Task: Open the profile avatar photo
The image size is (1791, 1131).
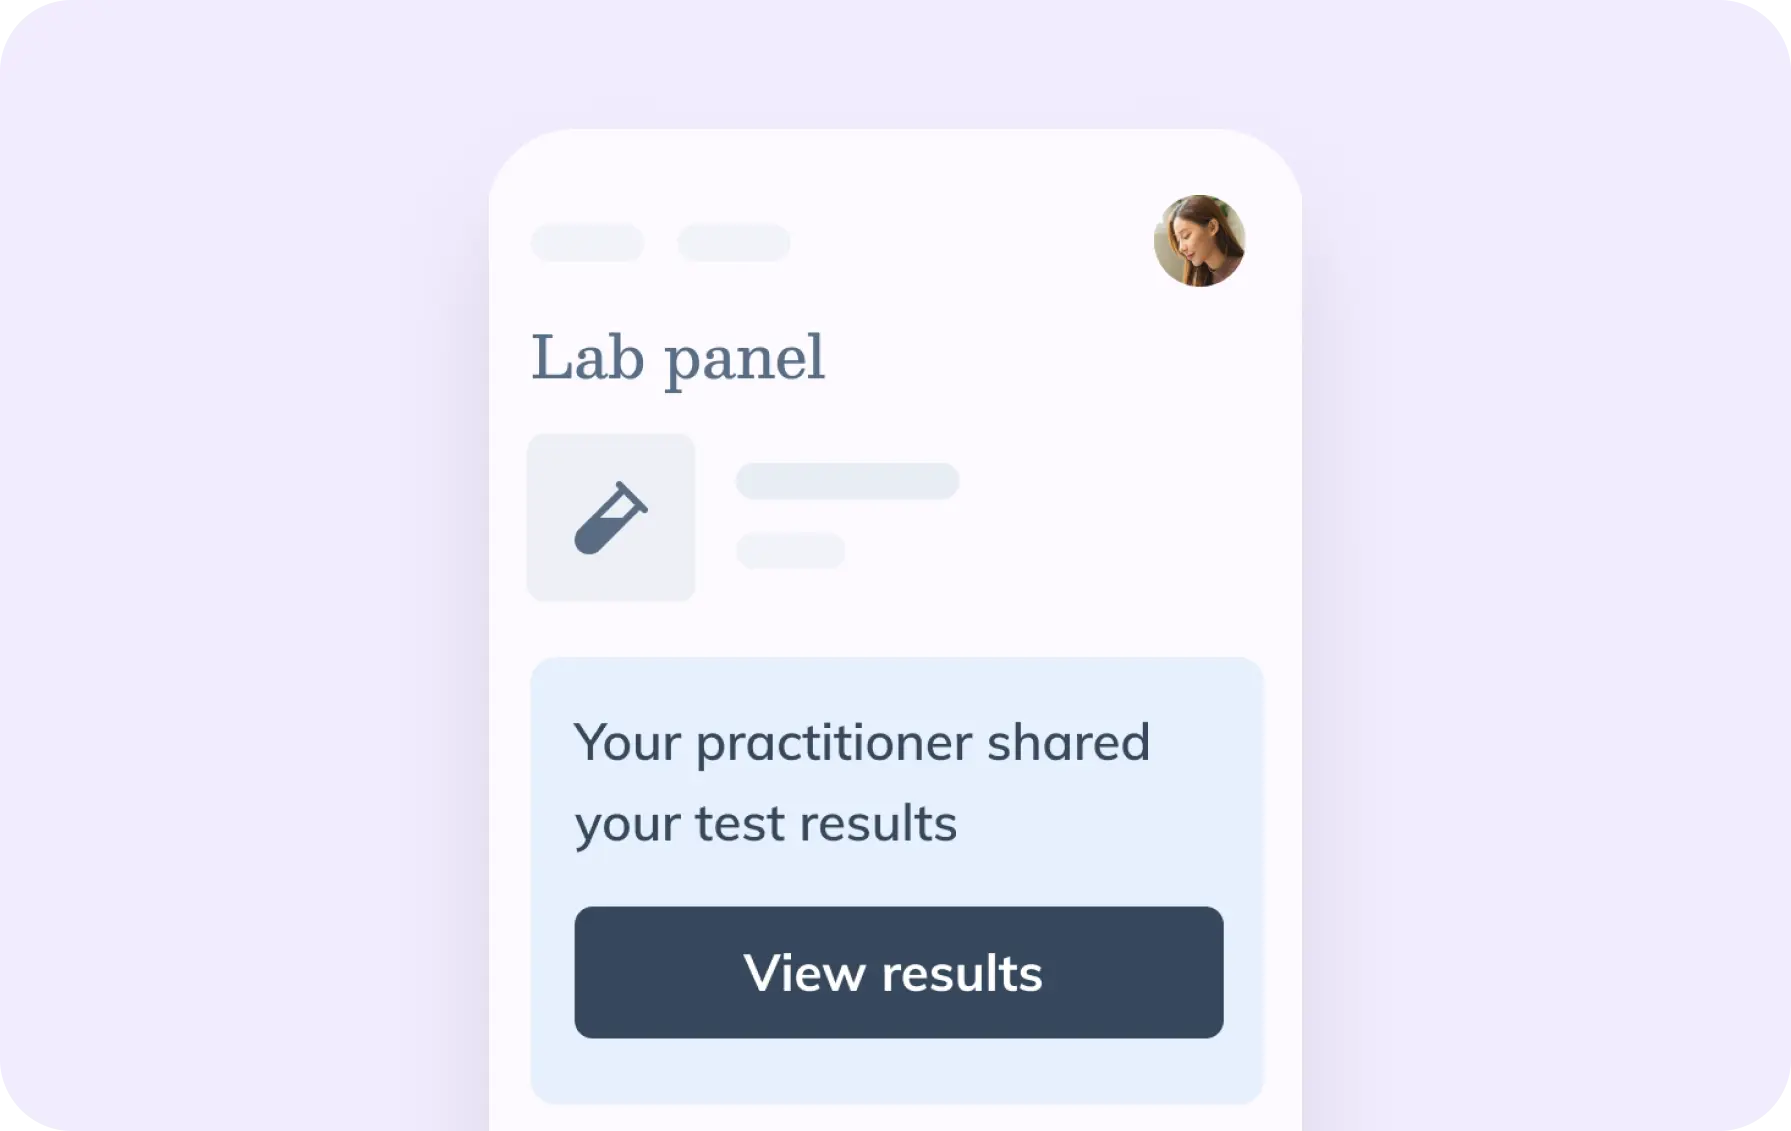Action: coord(1199,241)
